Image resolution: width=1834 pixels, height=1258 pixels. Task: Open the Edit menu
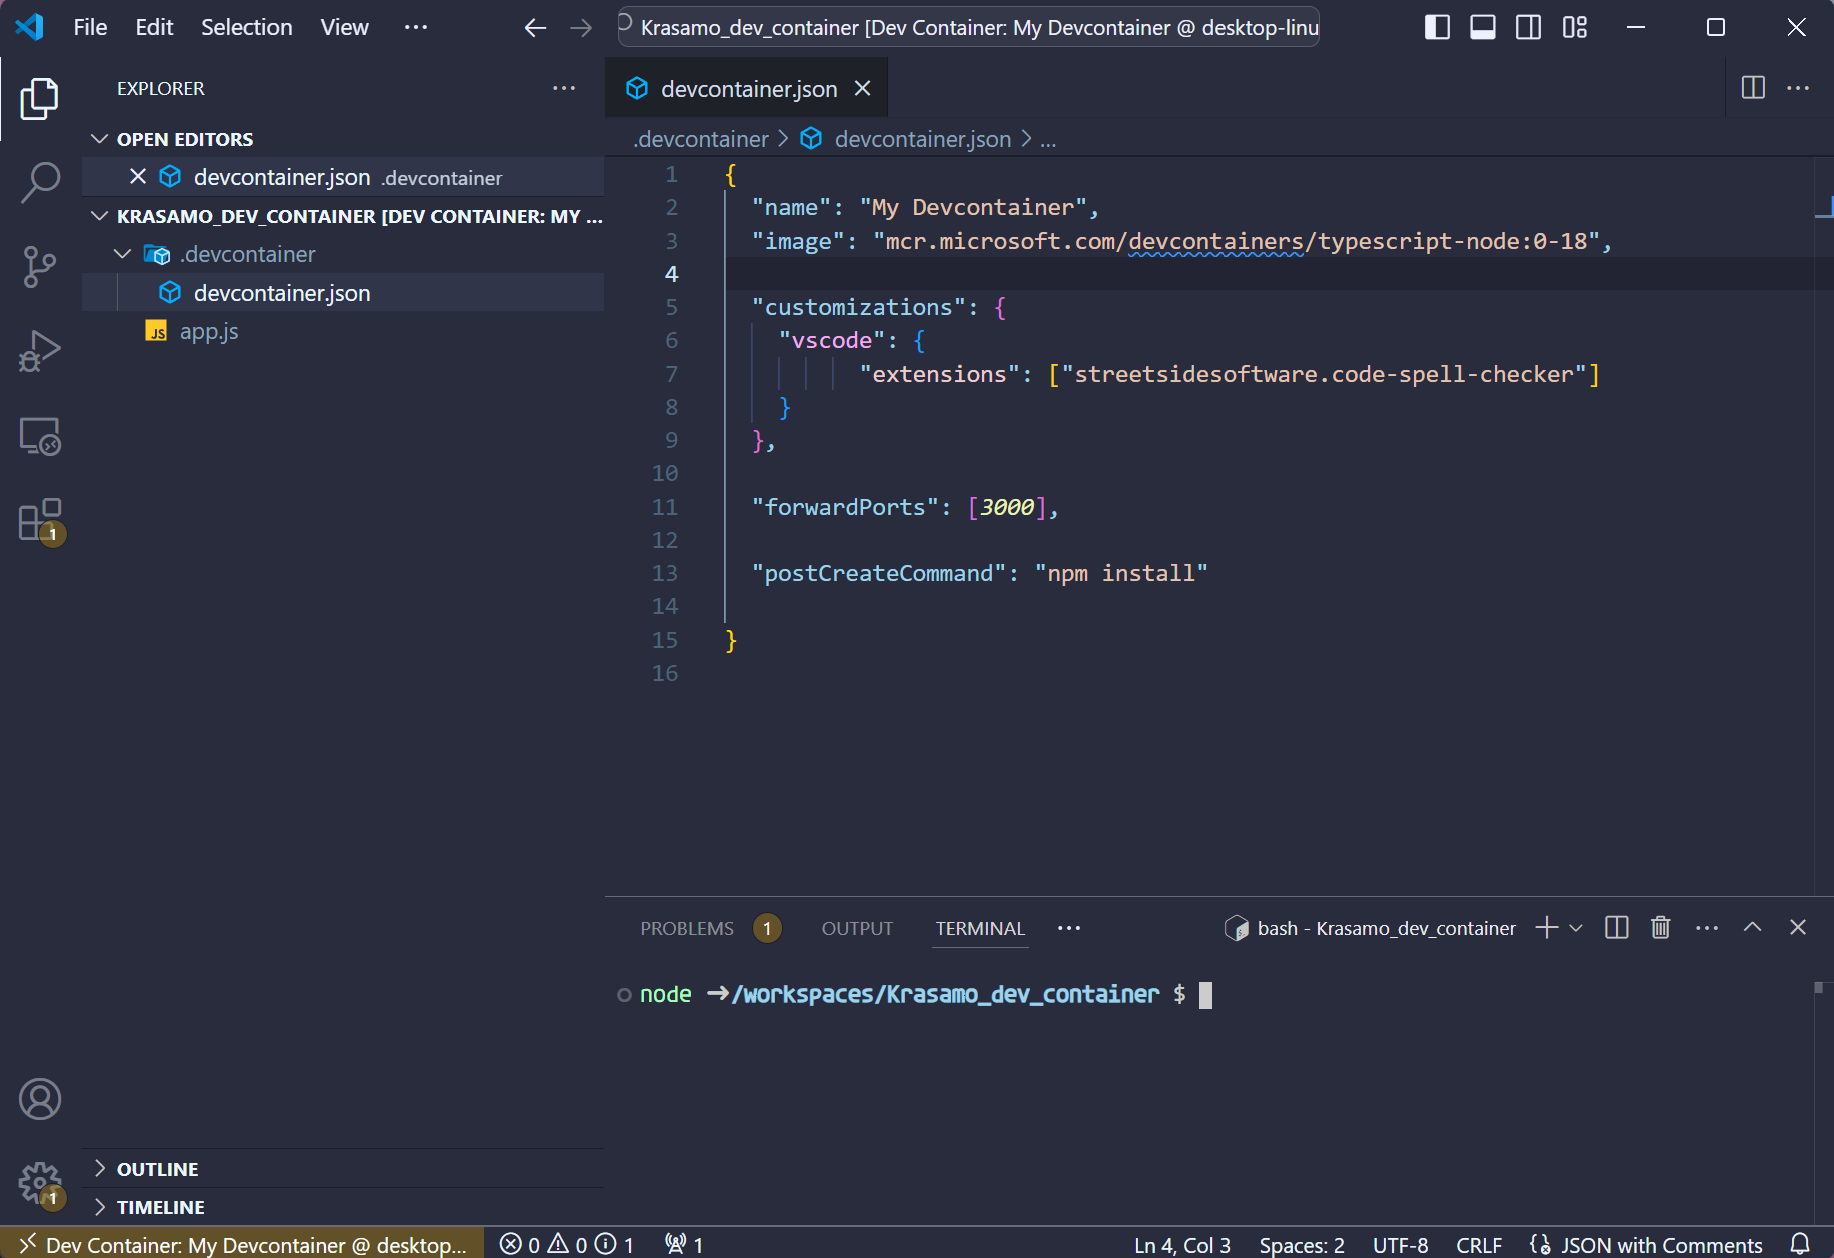[x=154, y=27]
